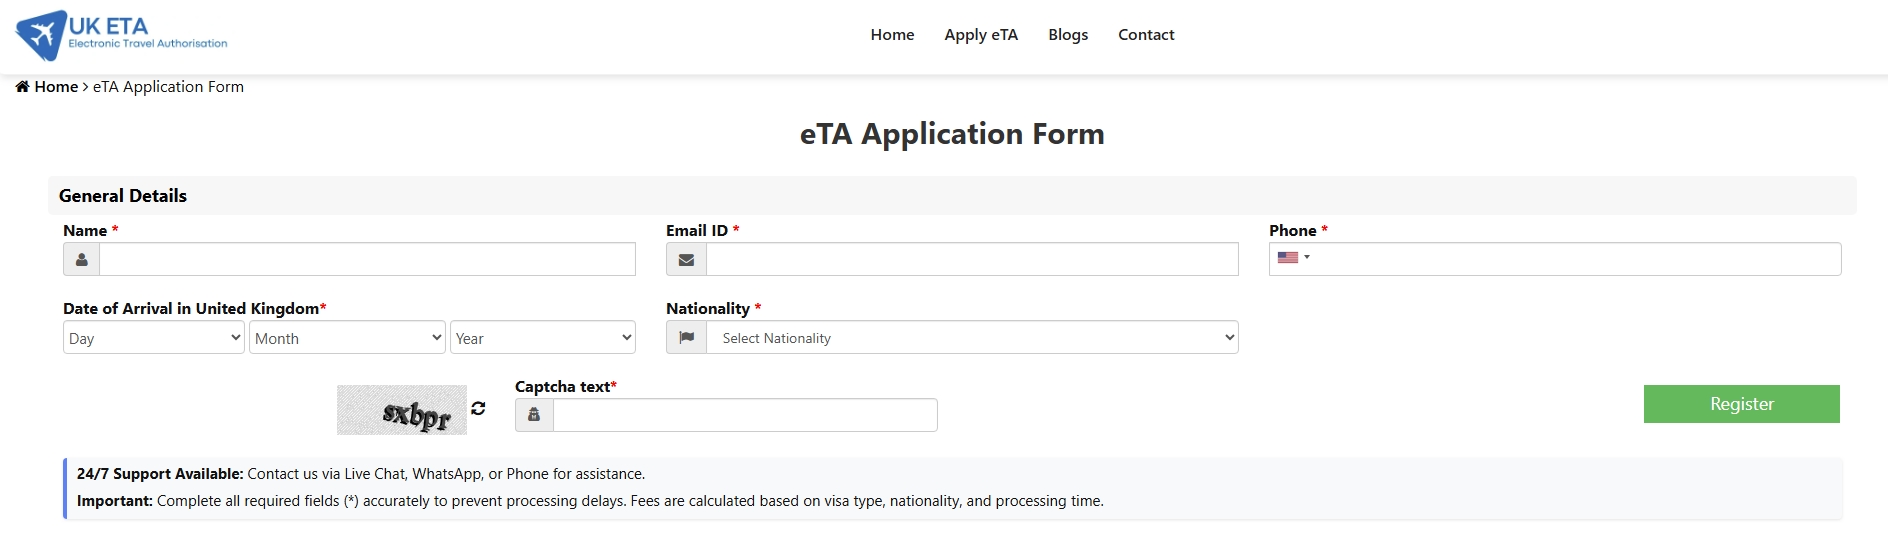
Task: Click the lock icon beside Captcha field
Action: (534, 415)
